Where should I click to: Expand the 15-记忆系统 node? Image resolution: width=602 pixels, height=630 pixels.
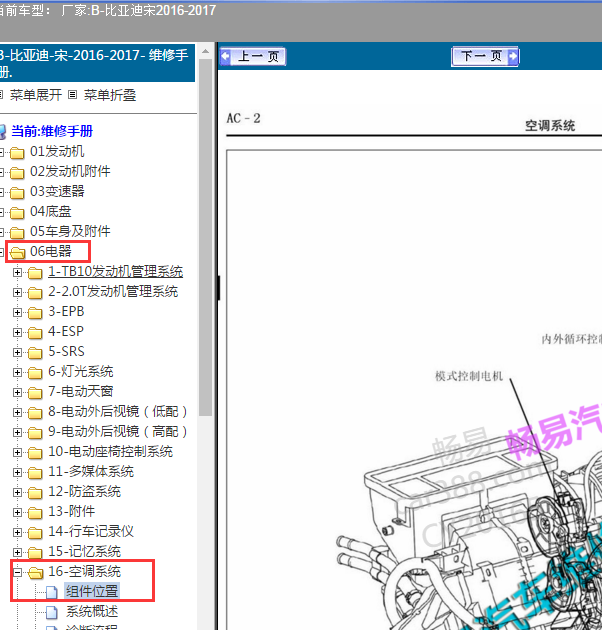click(17, 552)
